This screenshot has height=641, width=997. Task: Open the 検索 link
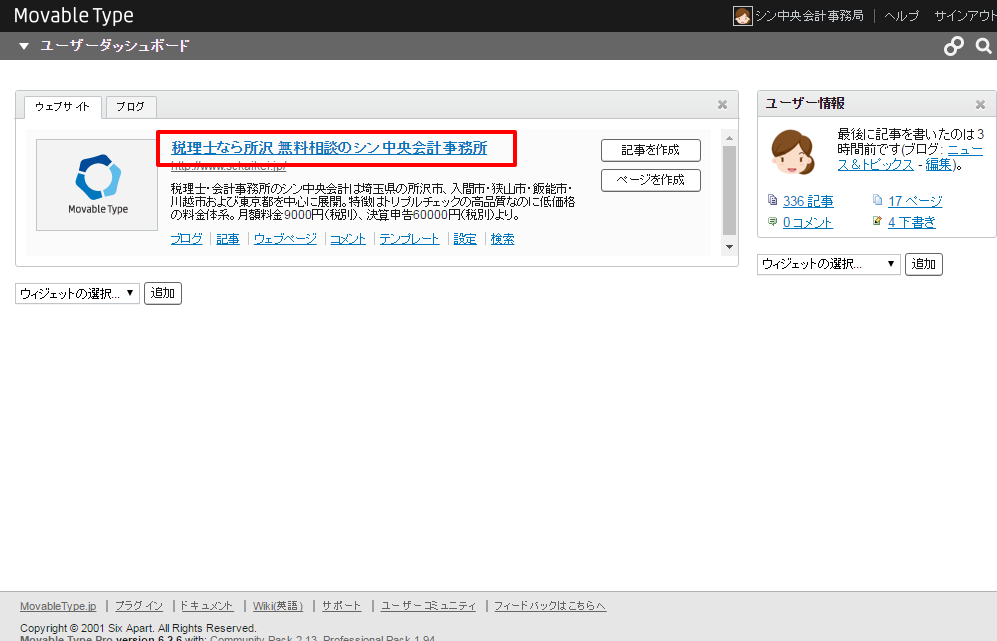(502, 238)
